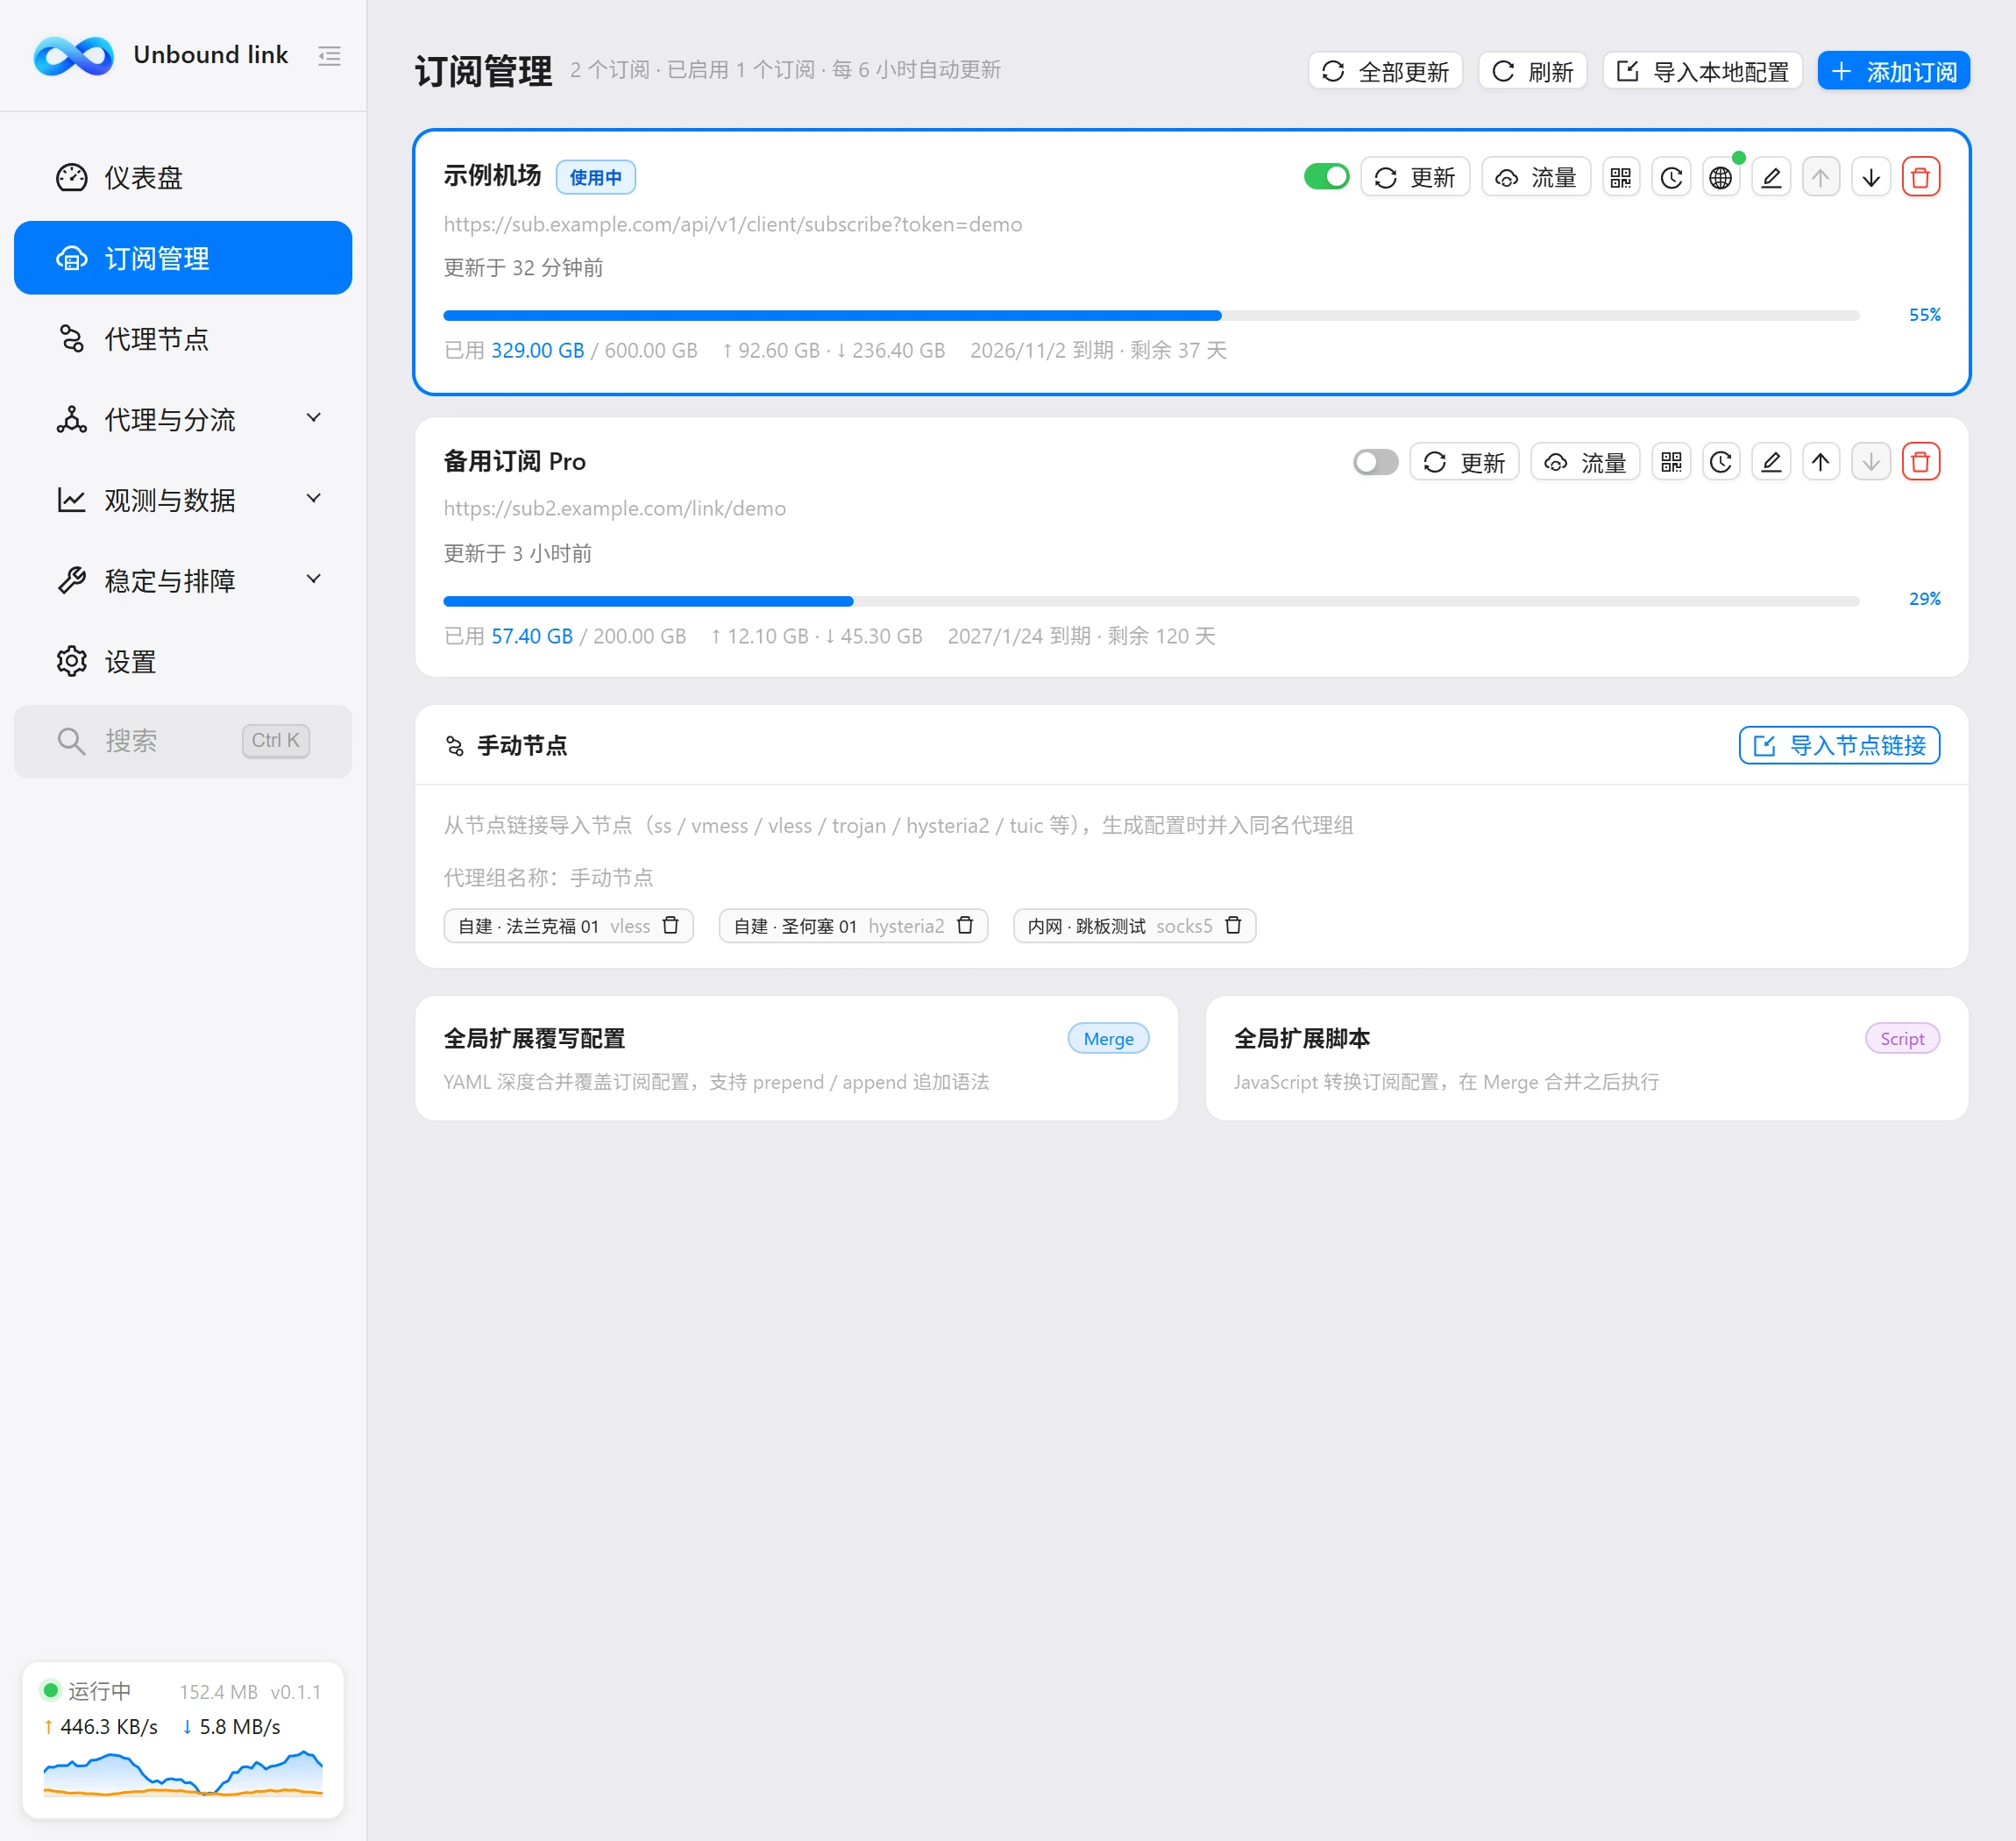Open clock schedule icon for 备用订阅 Pro

(1720, 462)
